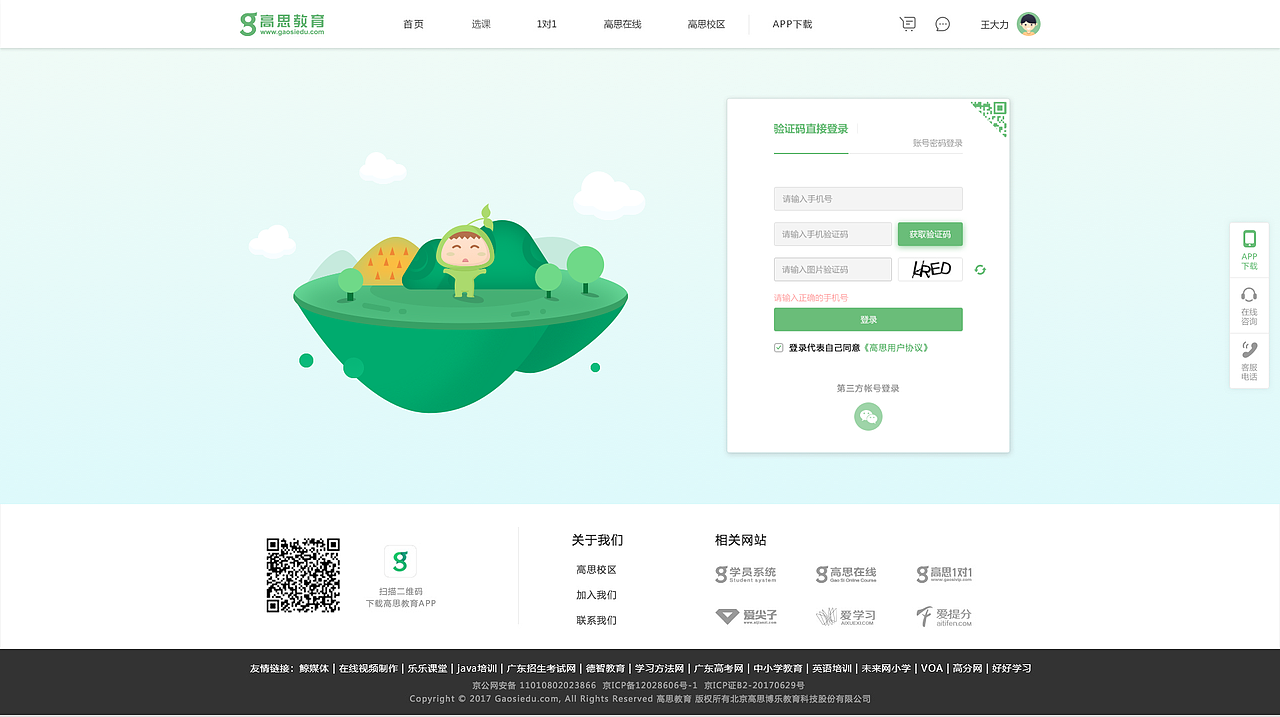The width and height of the screenshot is (1280, 717).
Task: Click the 第三方帐号登录 label
Action: pyautogui.click(x=868, y=388)
